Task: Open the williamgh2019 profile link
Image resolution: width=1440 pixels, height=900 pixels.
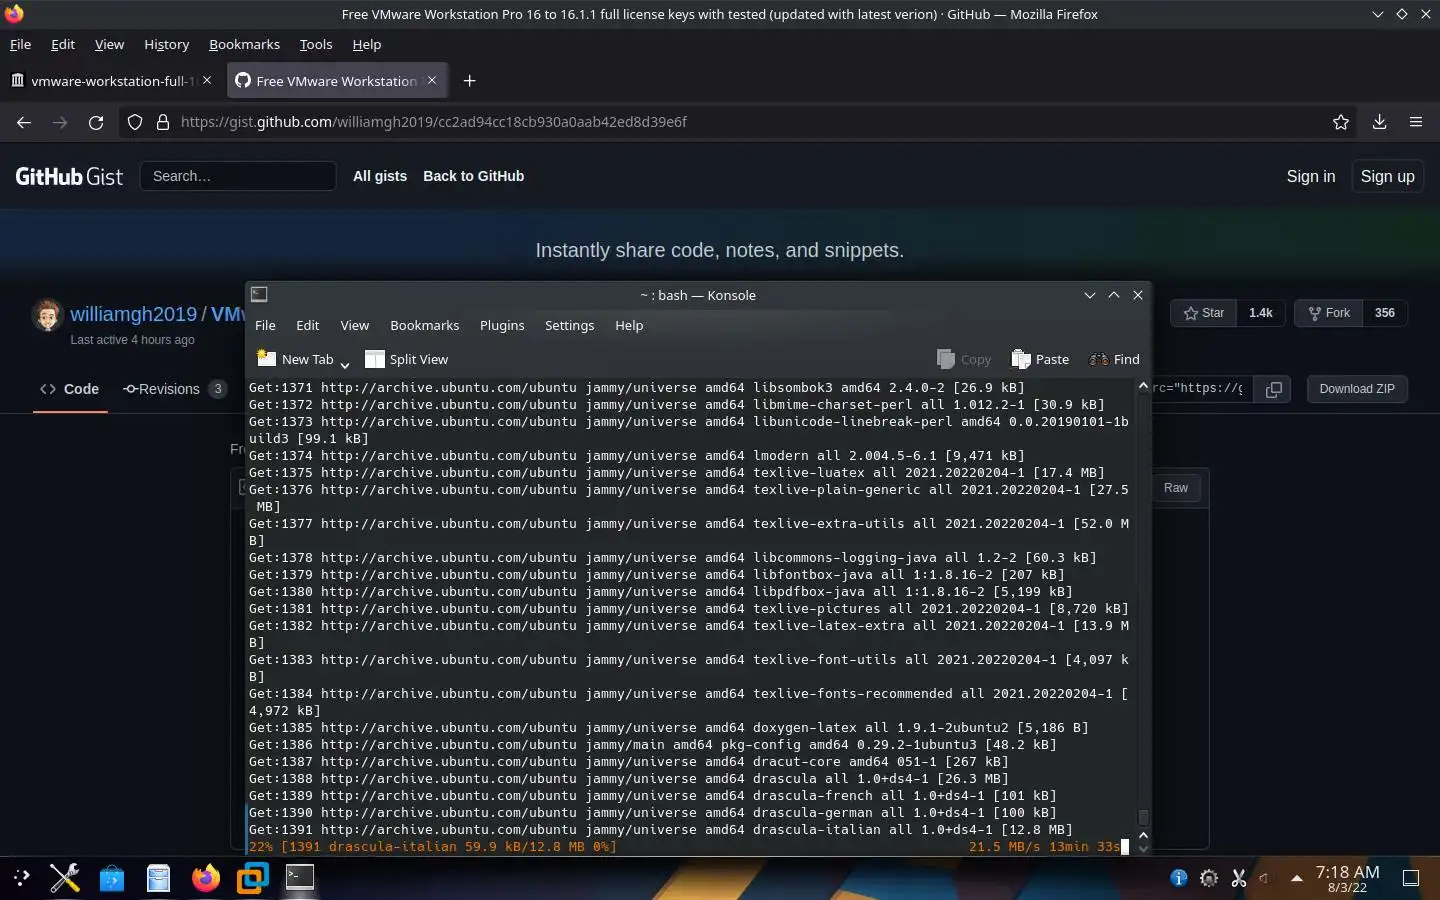Action: tap(133, 314)
